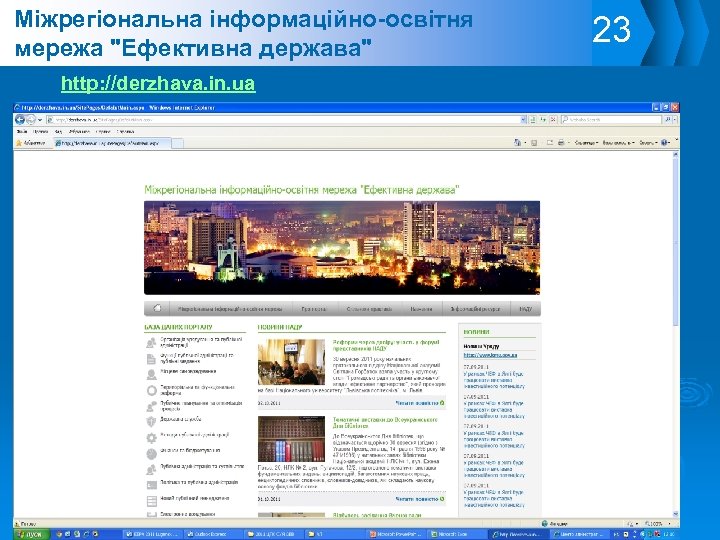Open first dated news link in НОВИНИ sidebar
Screen dimensions: 720x540
pos(494,380)
